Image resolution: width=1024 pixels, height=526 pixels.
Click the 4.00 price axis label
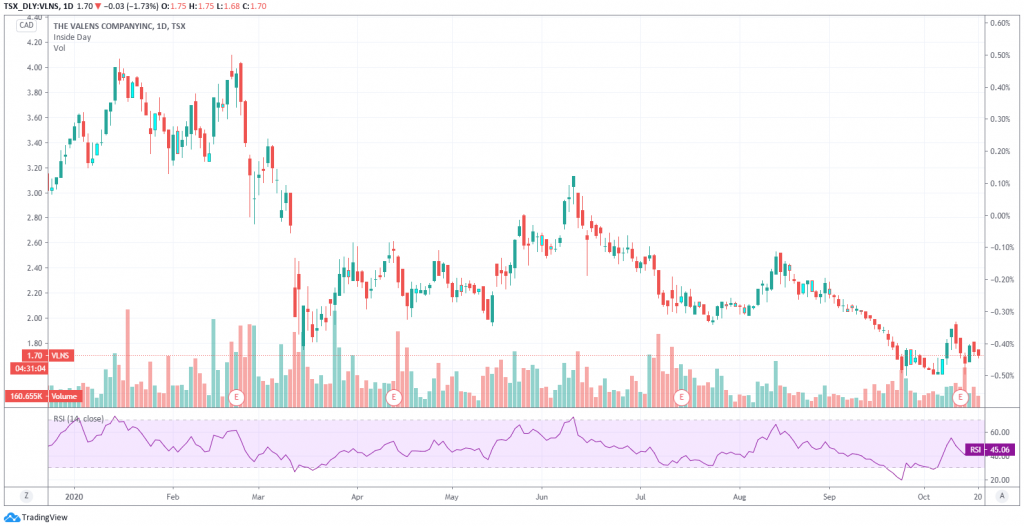coord(33,67)
